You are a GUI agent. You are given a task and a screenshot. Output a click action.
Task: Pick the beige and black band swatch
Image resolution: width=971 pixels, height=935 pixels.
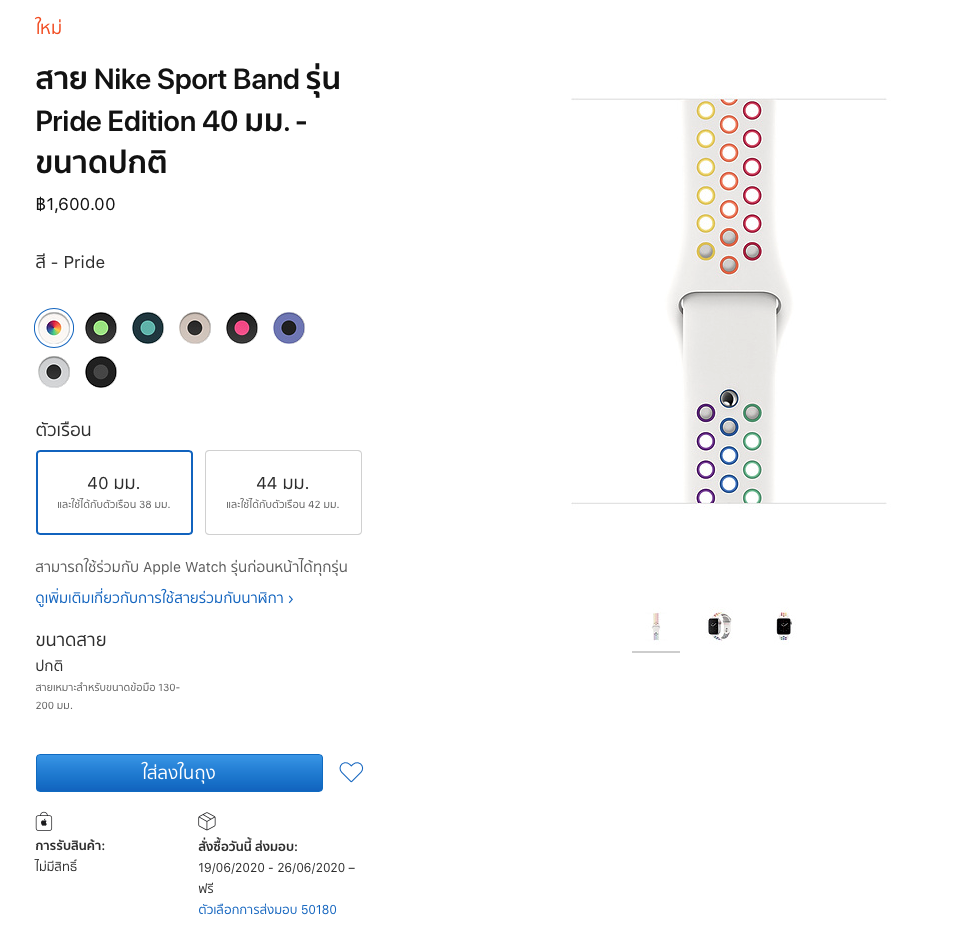(195, 327)
